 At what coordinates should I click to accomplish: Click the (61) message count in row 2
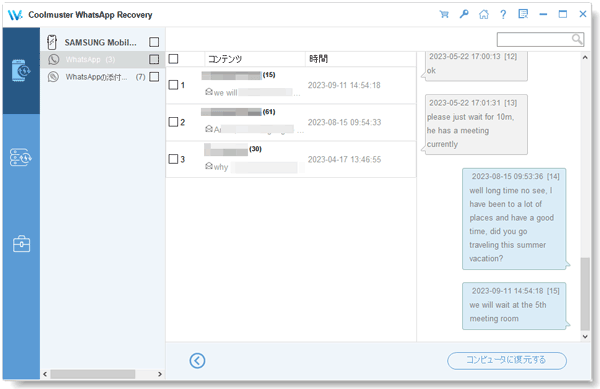[269, 112]
